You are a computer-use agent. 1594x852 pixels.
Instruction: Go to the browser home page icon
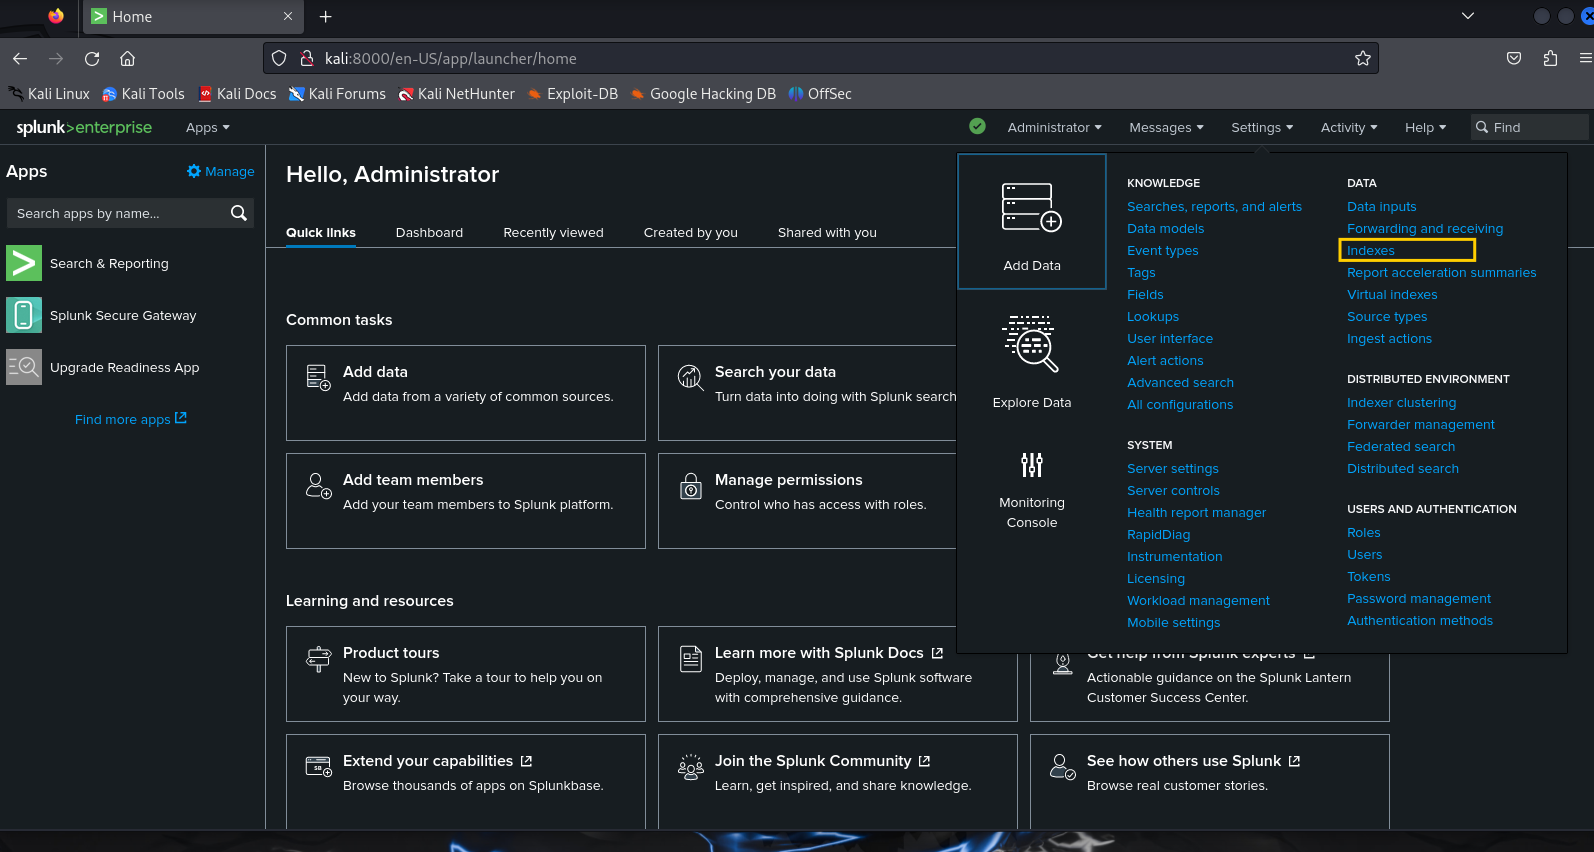tap(127, 58)
